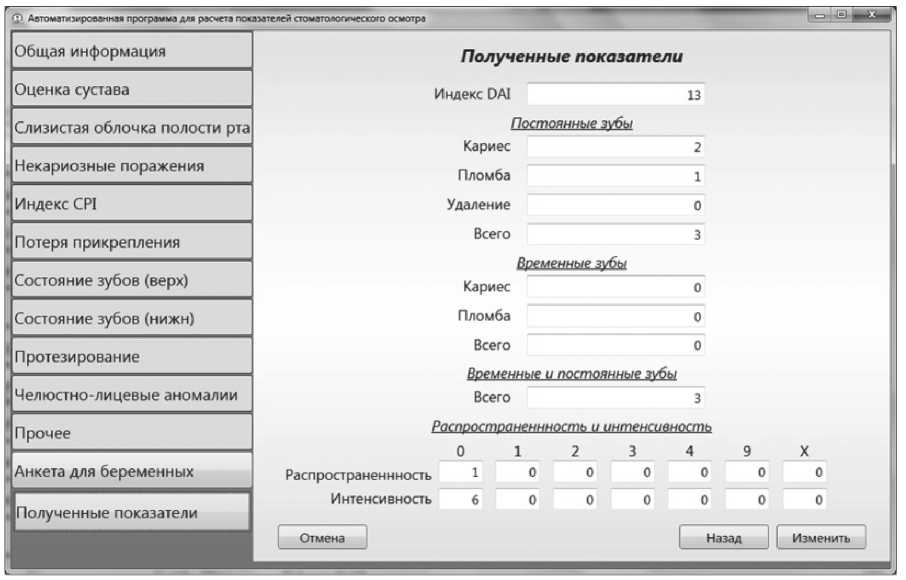Switch to Оценка сустава tab

tap(132, 89)
